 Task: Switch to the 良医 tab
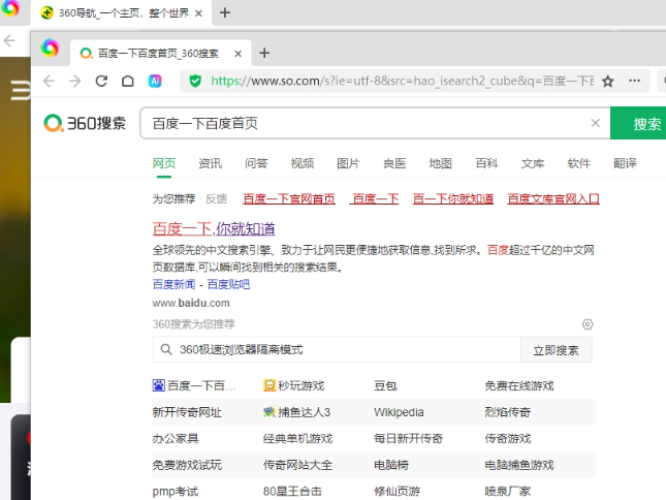pyautogui.click(x=395, y=163)
